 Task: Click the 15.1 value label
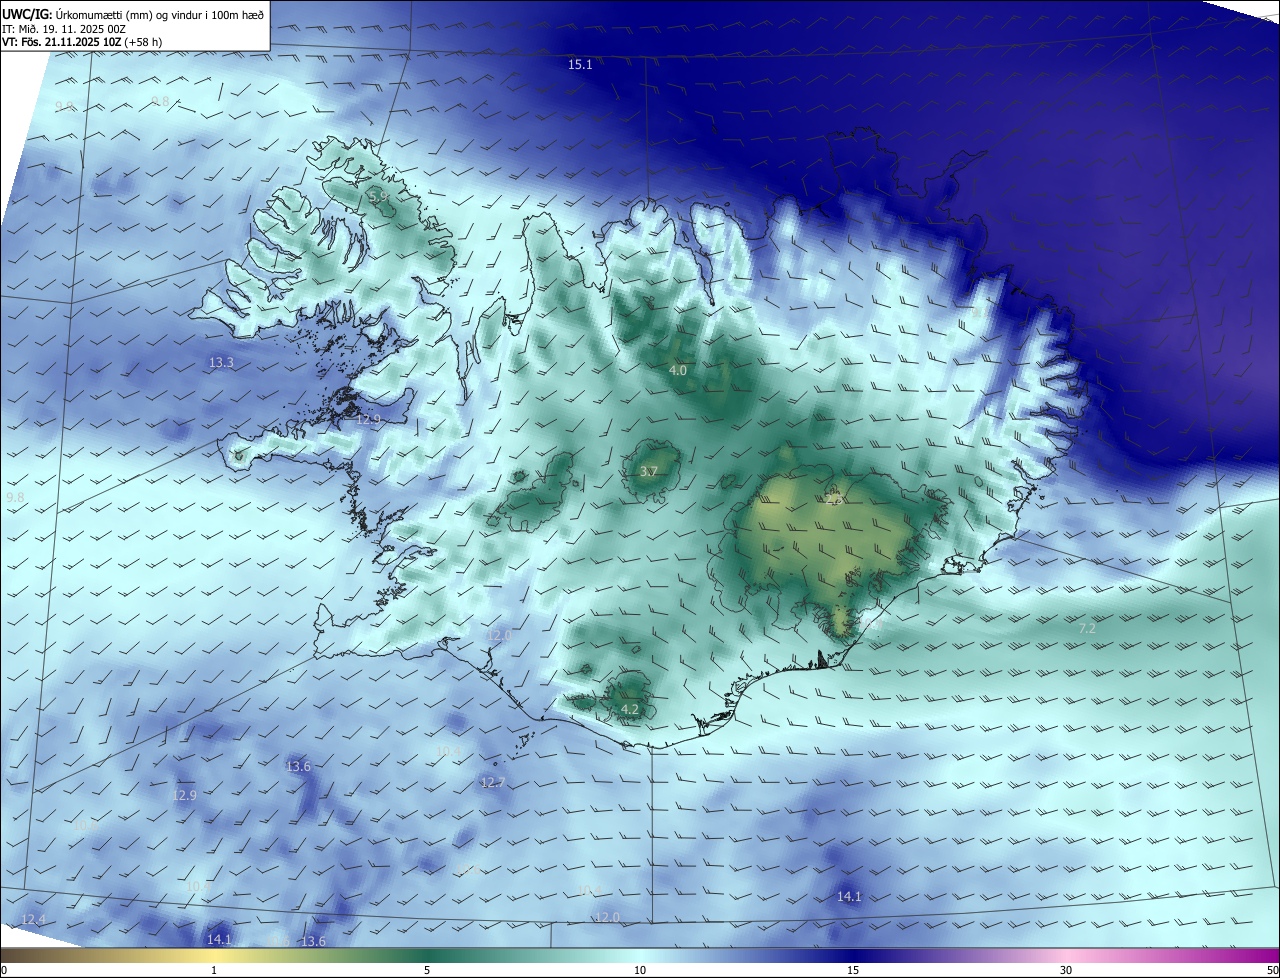click(x=580, y=65)
